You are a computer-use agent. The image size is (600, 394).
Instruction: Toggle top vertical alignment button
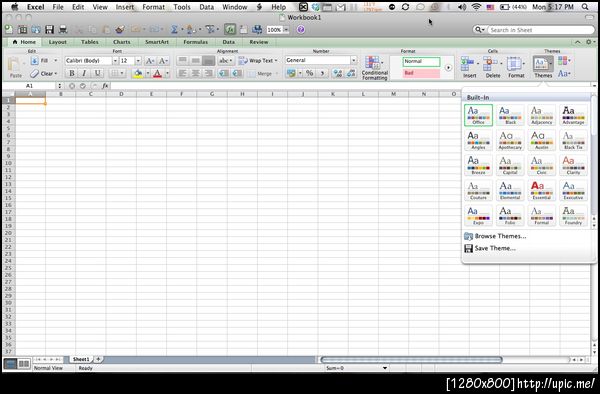(x=183, y=60)
